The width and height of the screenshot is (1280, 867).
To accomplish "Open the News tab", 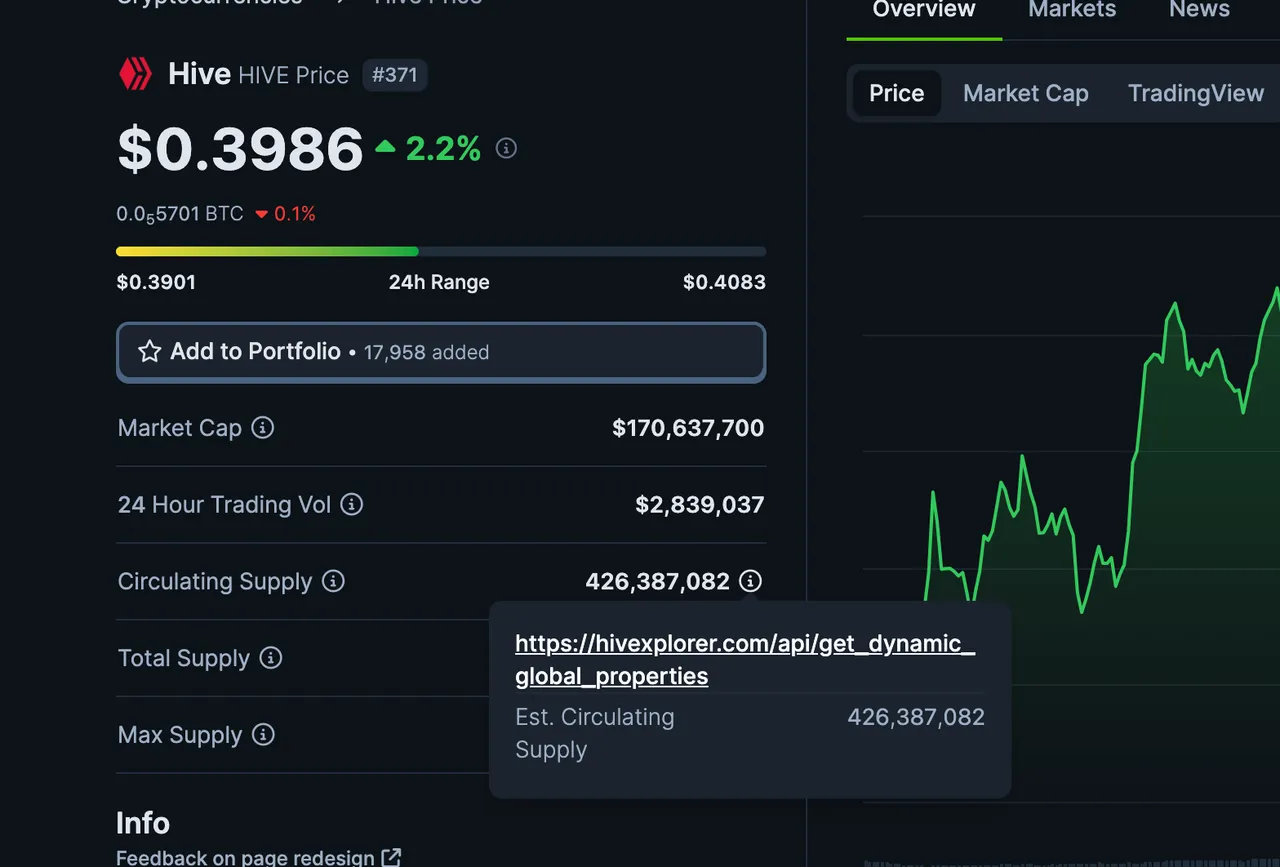I will [1199, 10].
